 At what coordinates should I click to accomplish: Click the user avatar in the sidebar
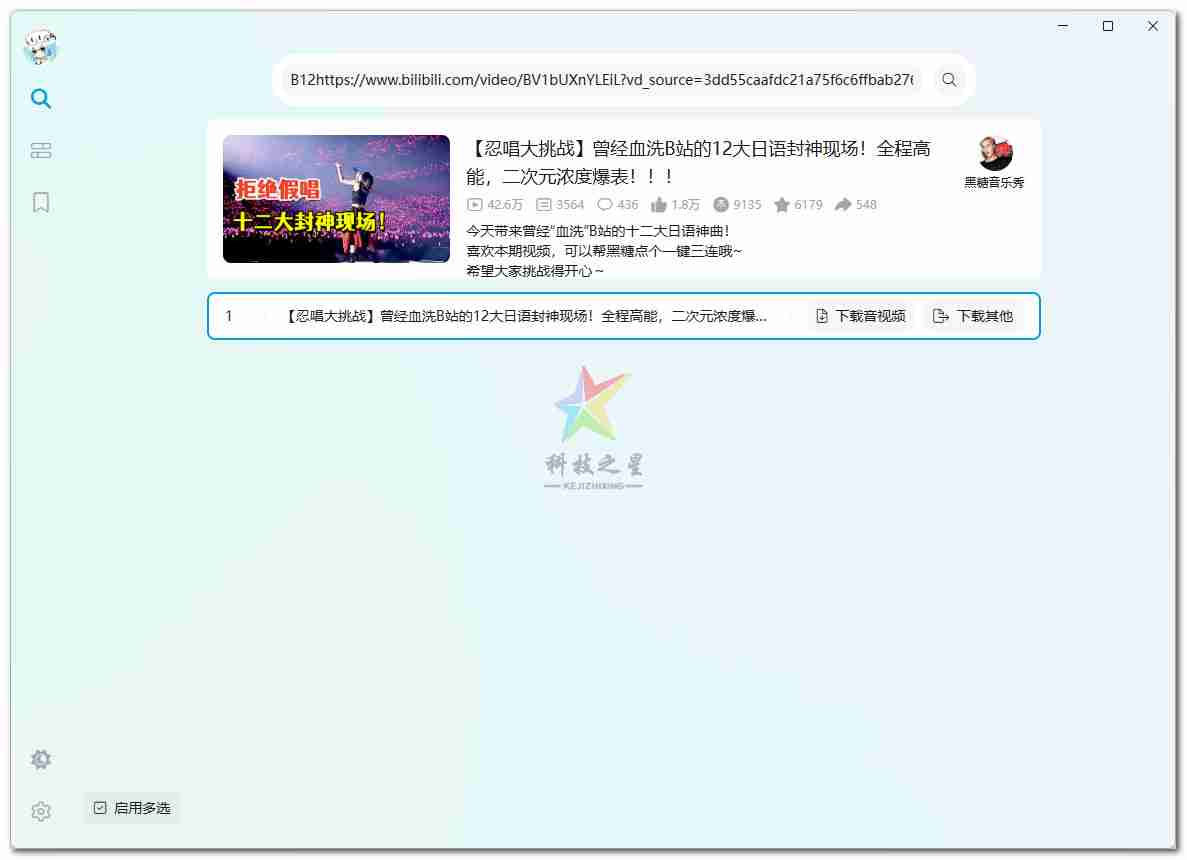point(41,47)
